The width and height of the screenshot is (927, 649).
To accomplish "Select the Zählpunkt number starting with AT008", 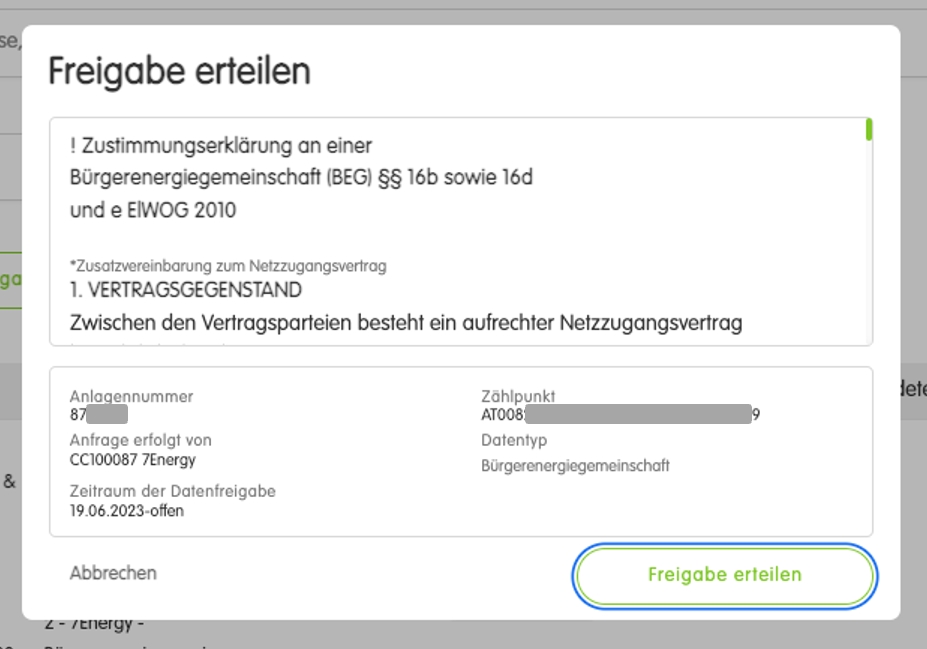I will coord(620,415).
